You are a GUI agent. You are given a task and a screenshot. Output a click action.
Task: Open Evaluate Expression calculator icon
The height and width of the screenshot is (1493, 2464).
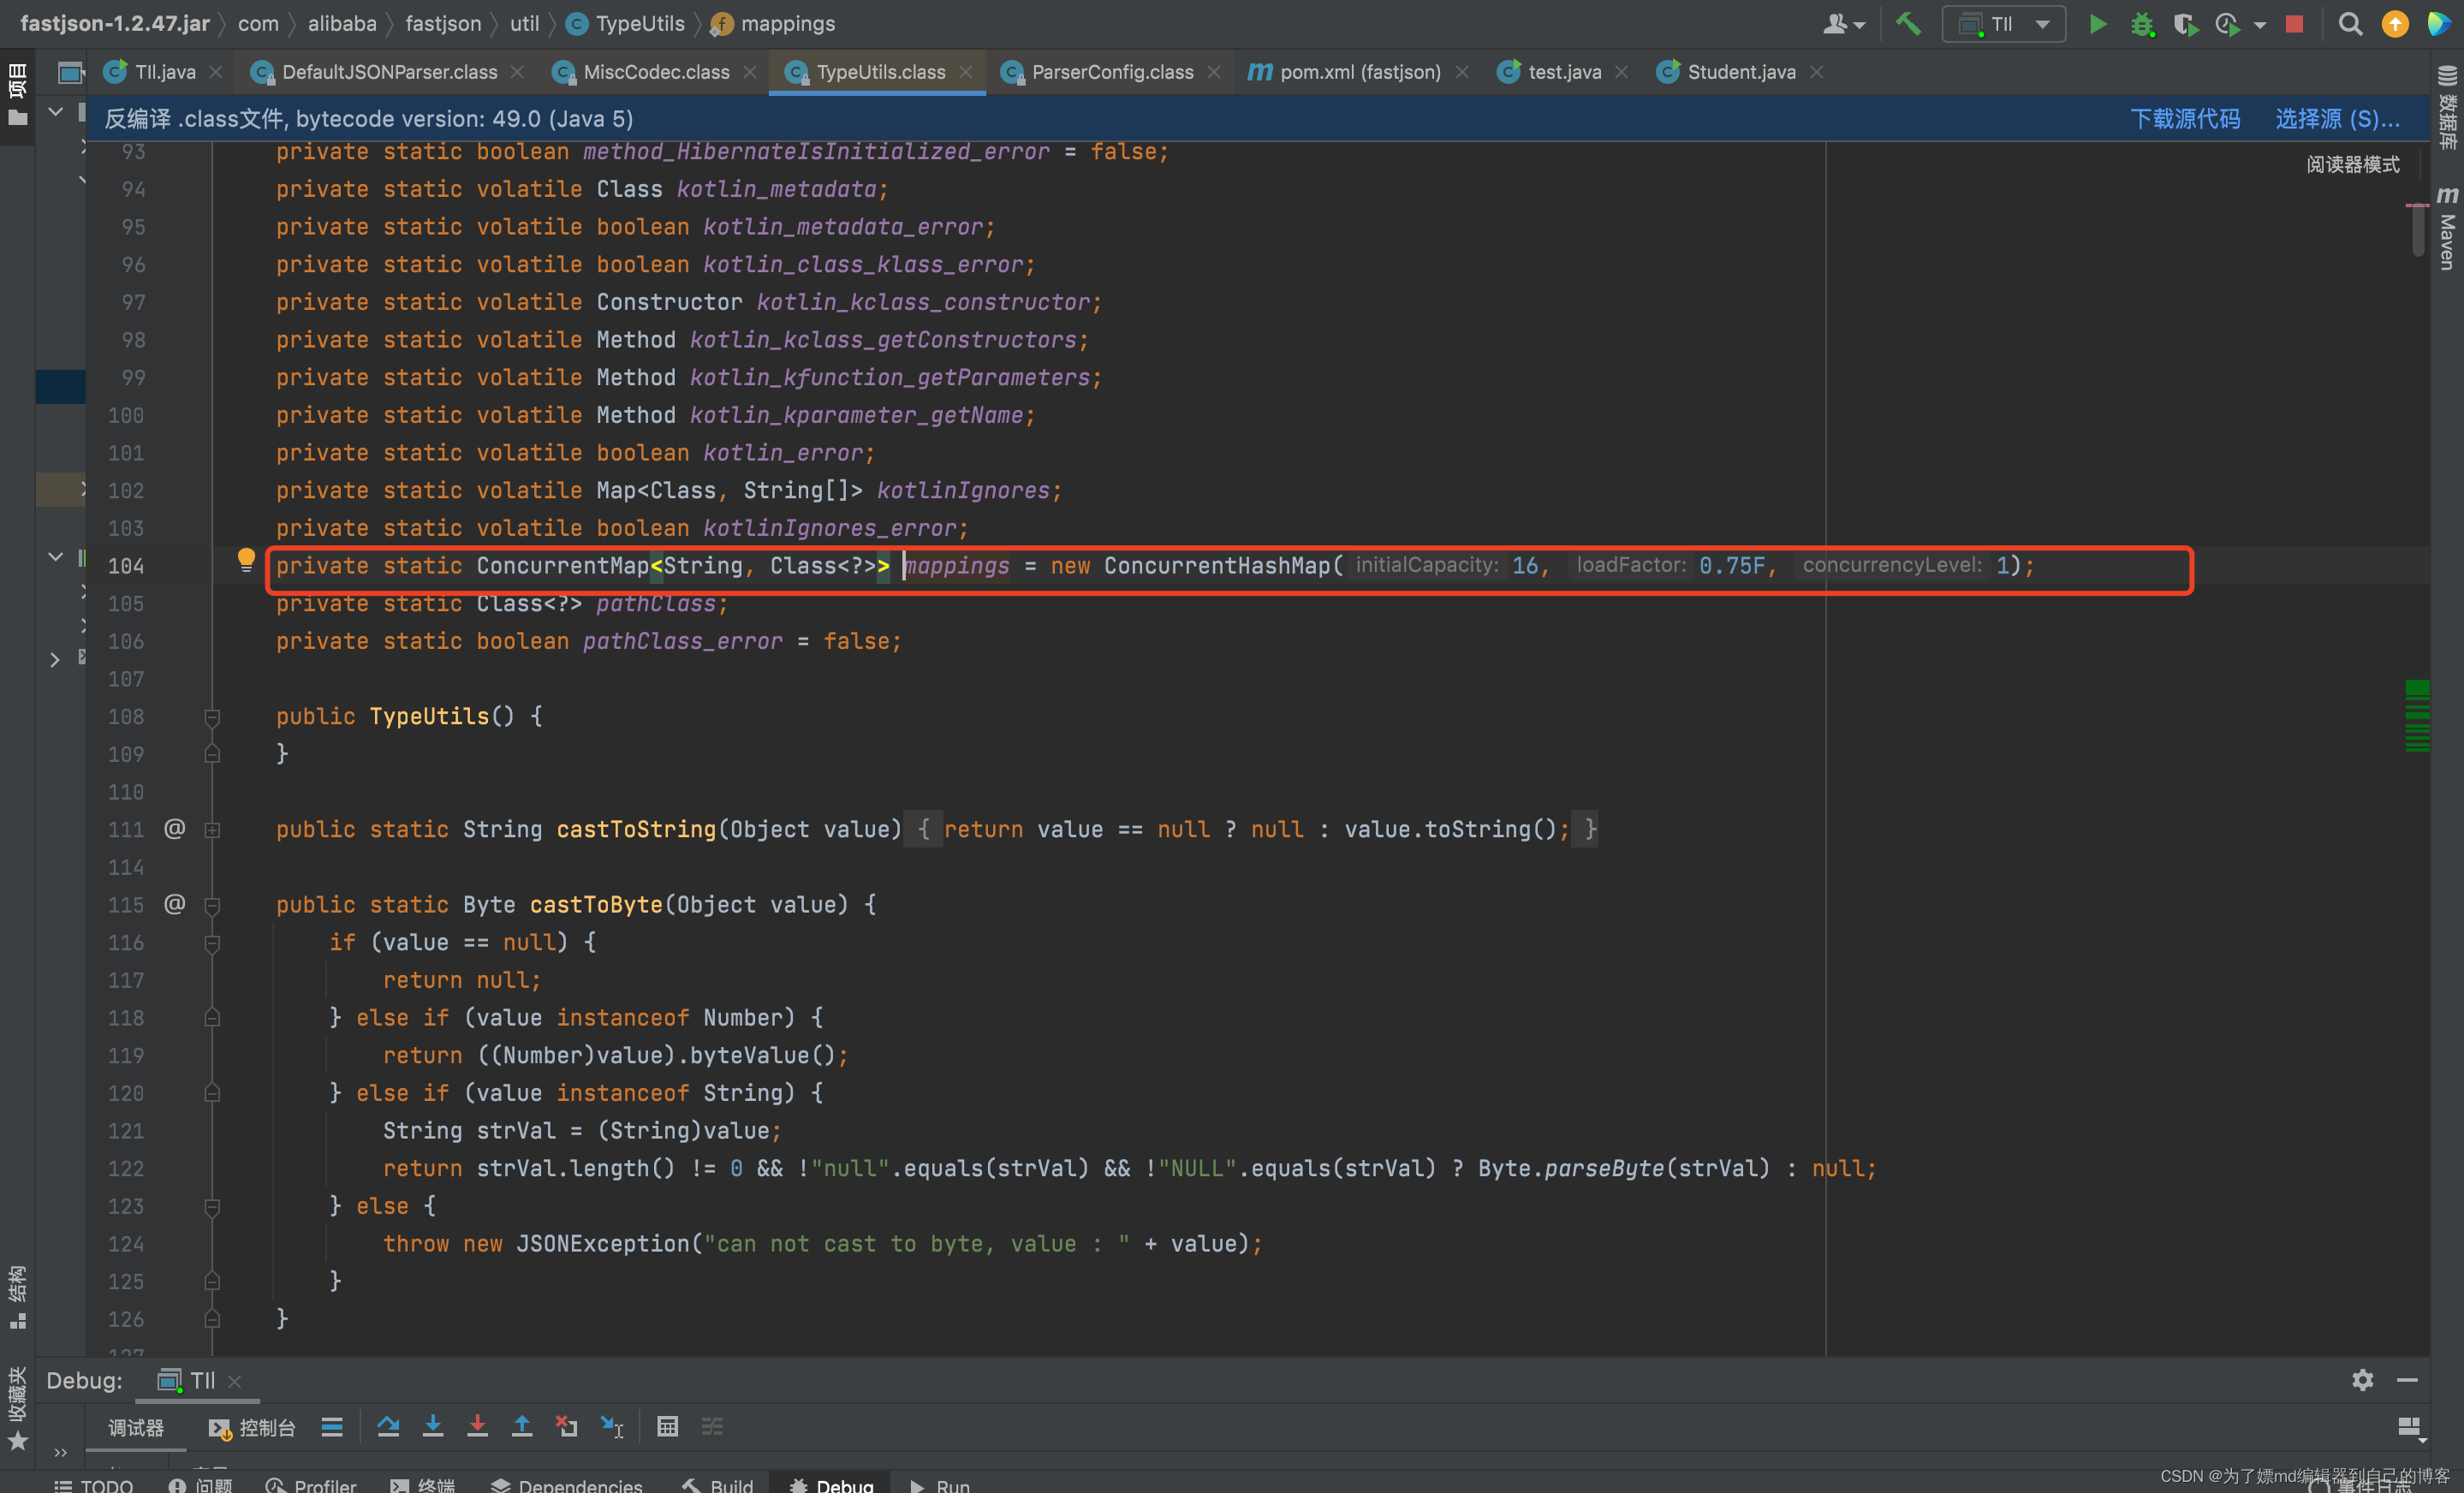[x=667, y=1426]
